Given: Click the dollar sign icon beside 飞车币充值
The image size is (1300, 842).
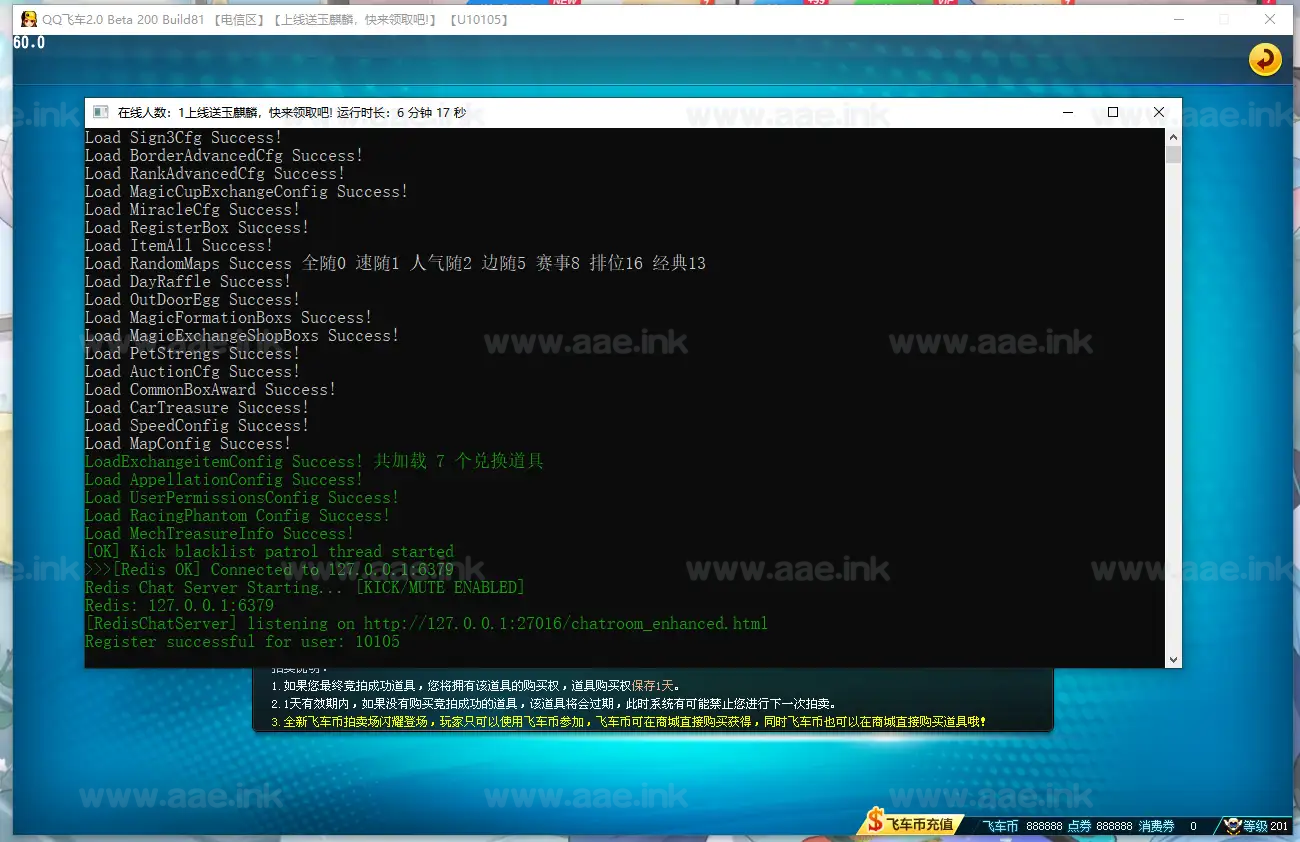Looking at the screenshot, I should click(x=876, y=822).
